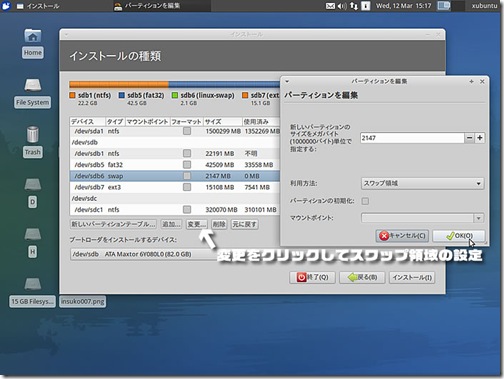Open the 利用方法 スワップ領域 dropdown
The image size is (504, 379).
tap(422, 183)
